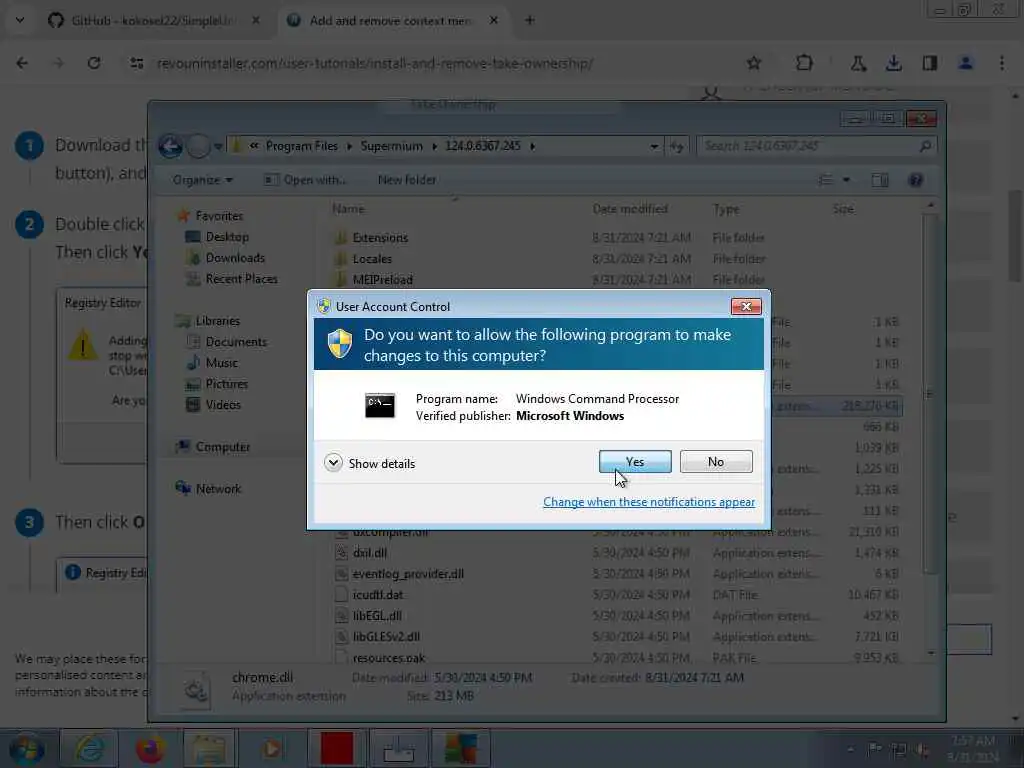This screenshot has width=1024, height=768.
Task: Switch to 'Add and remove context menu' tab
Action: [391, 20]
